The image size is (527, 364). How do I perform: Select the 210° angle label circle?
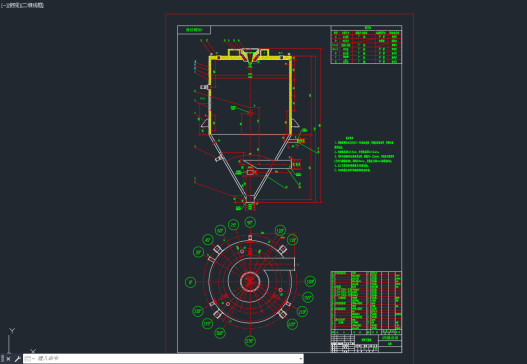[x=302, y=312]
